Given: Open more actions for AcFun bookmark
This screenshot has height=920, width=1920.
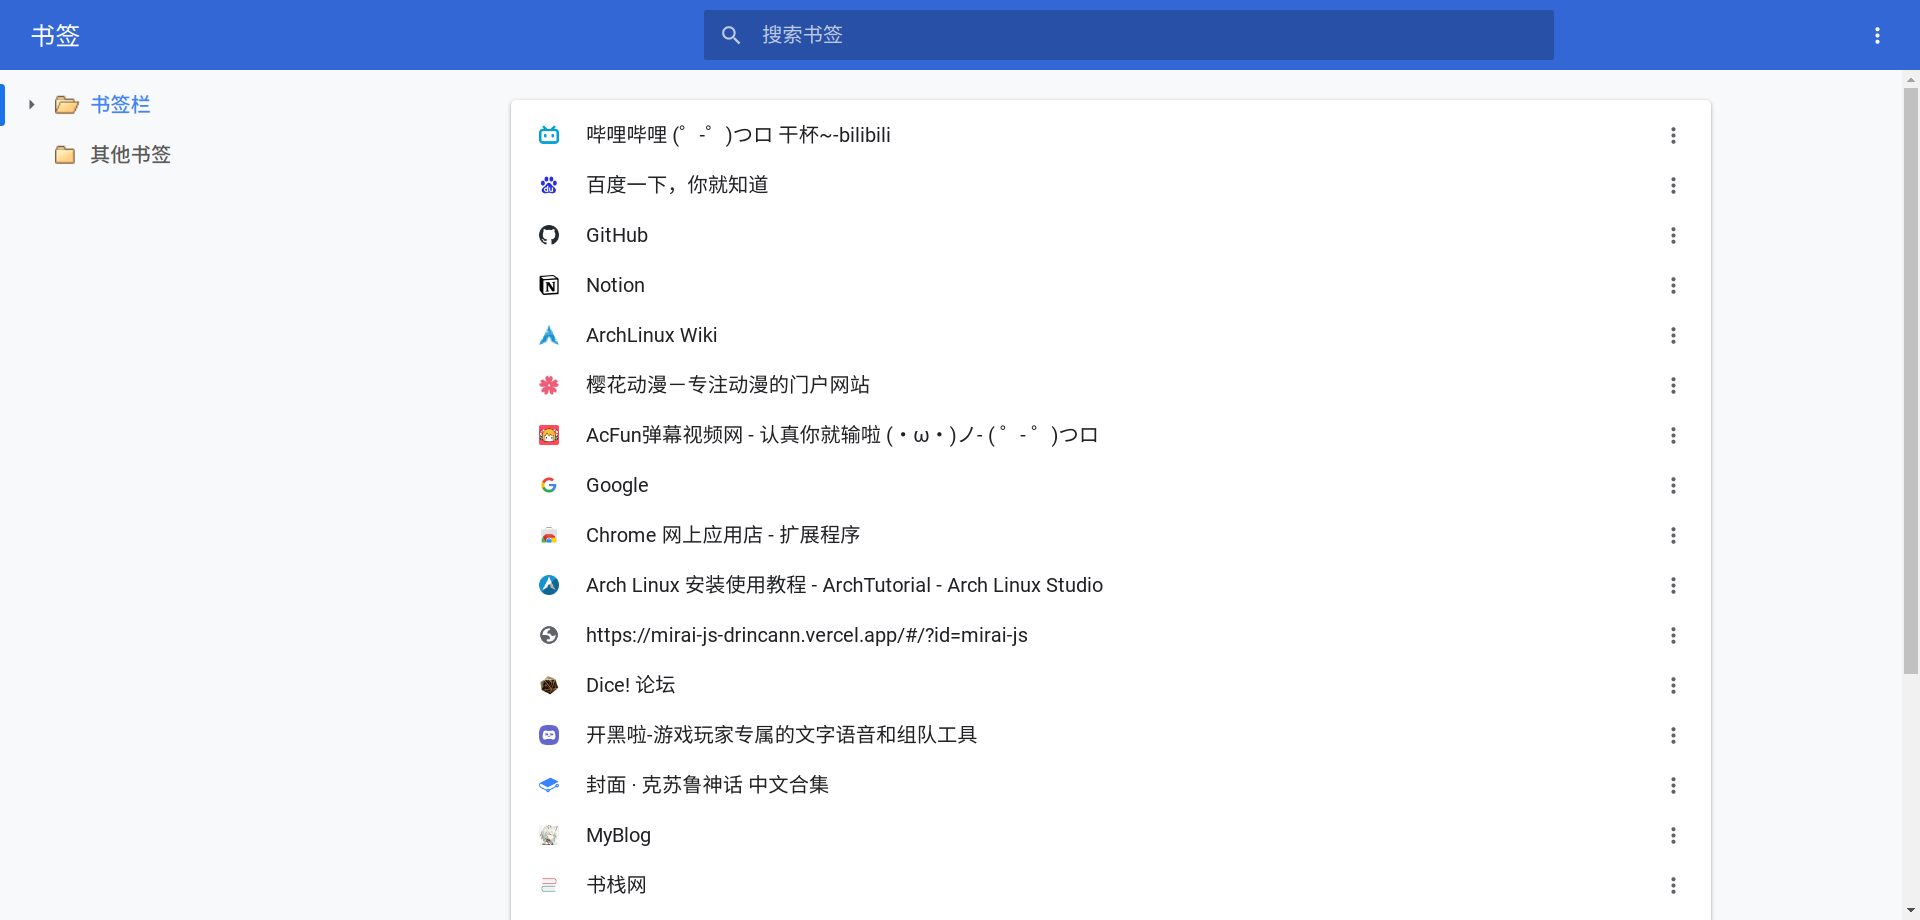Looking at the screenshot, I should pos(1673,435).
